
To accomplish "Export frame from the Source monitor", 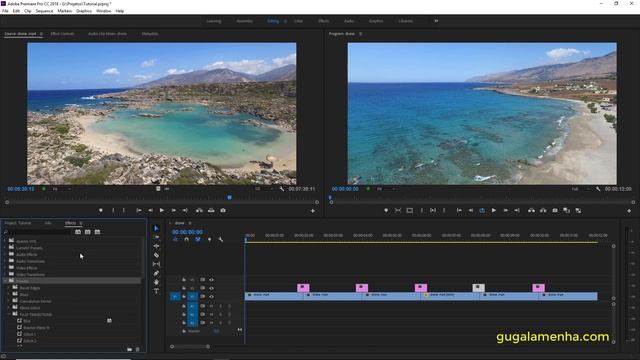I will 223,211.
